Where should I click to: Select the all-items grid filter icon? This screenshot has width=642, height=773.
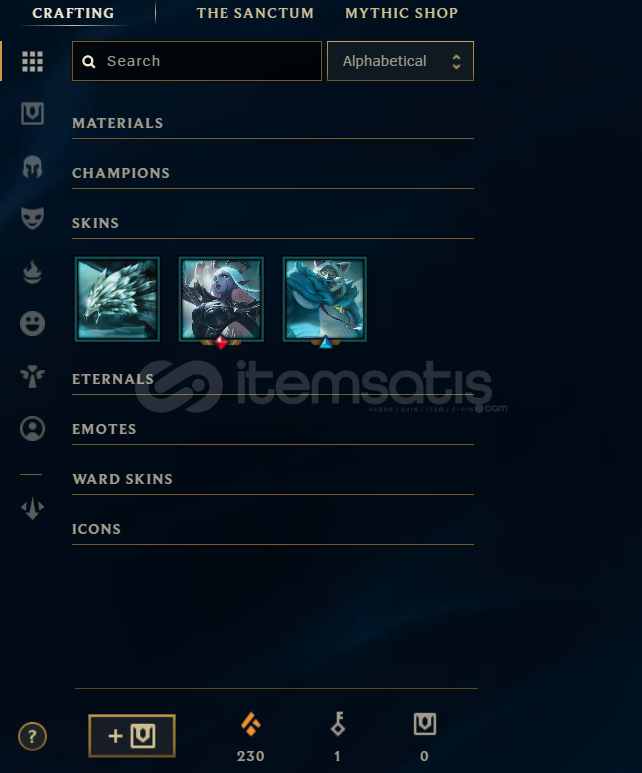[33, 62]
